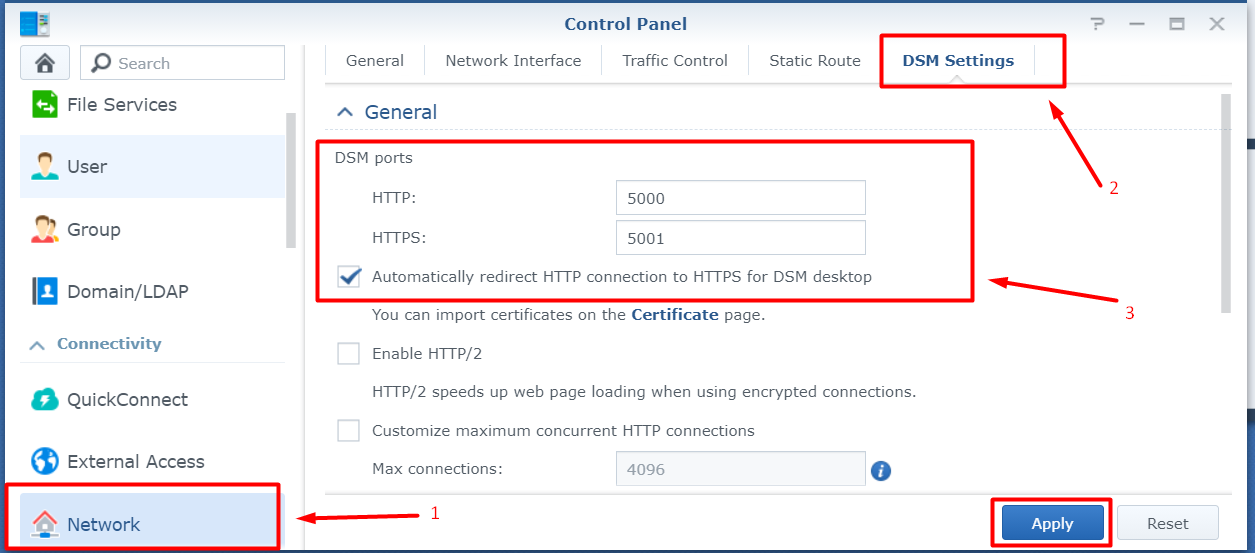This screenshot has height=553, width=1255.
Task: Open the Static Route tab
Action: click(x=815, y=60)
